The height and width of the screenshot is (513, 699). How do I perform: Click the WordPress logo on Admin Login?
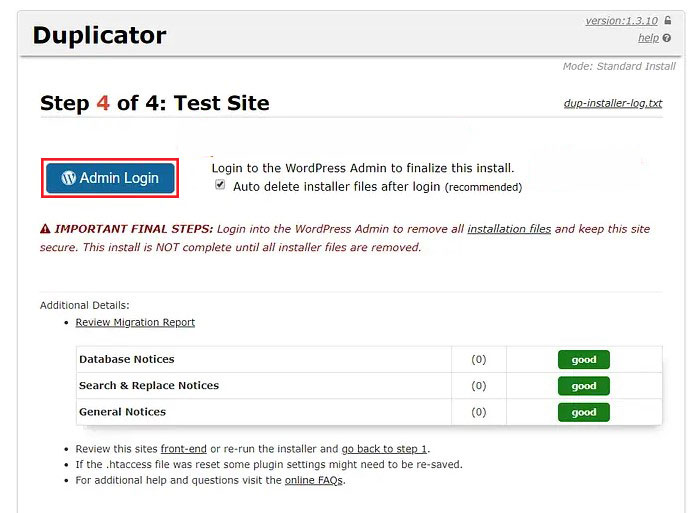click(x=68, y=178)
